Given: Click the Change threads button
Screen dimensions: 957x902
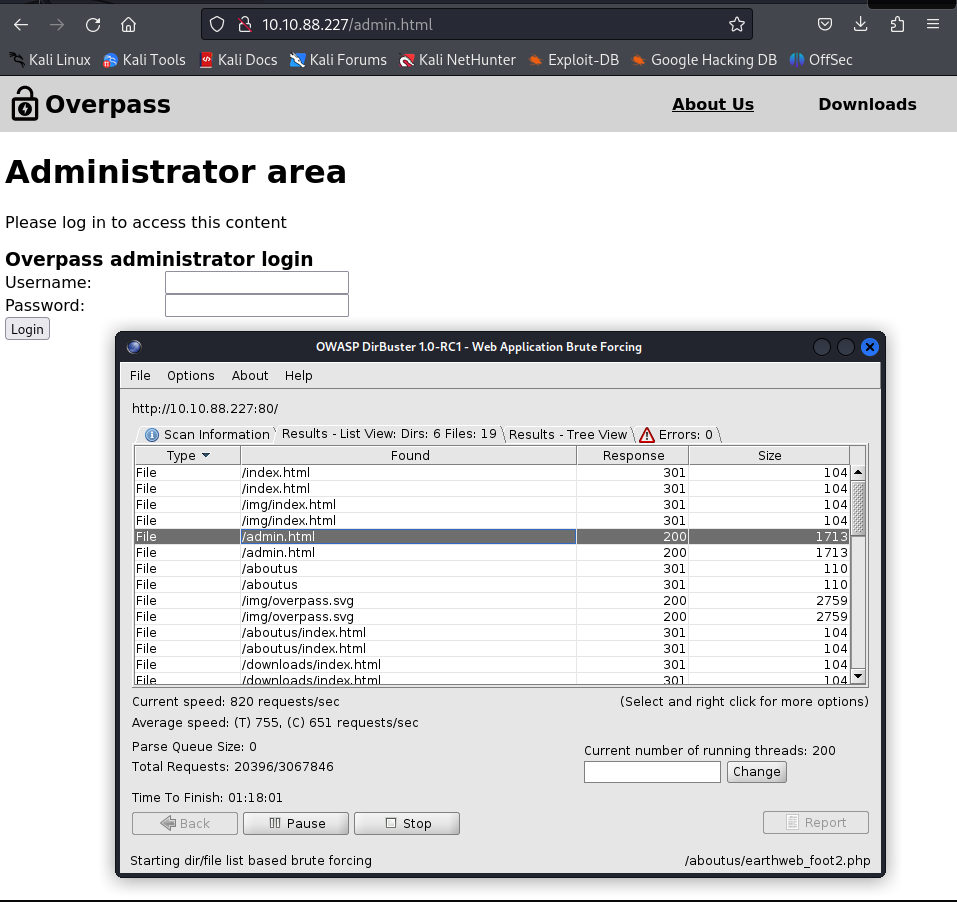Looking at the screenshot, I should point(757,772).
